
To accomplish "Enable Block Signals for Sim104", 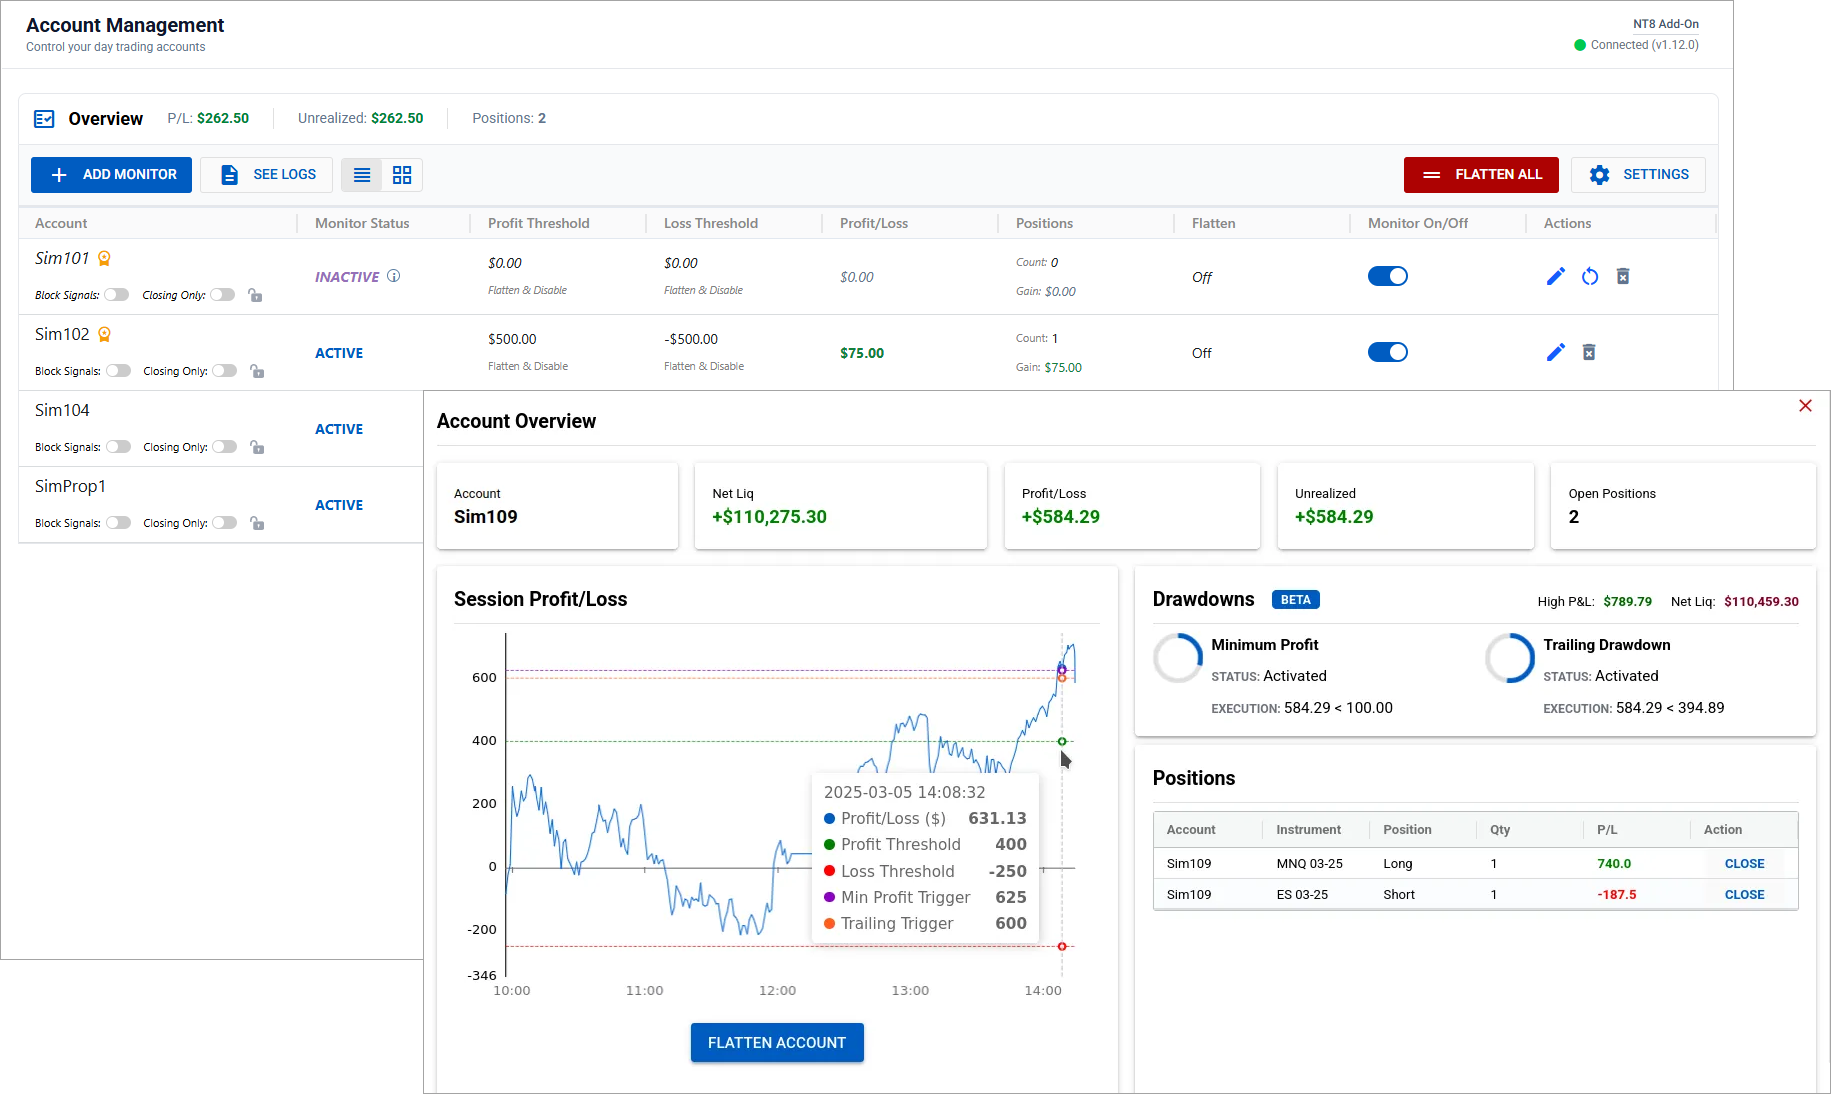I will 117,446.
